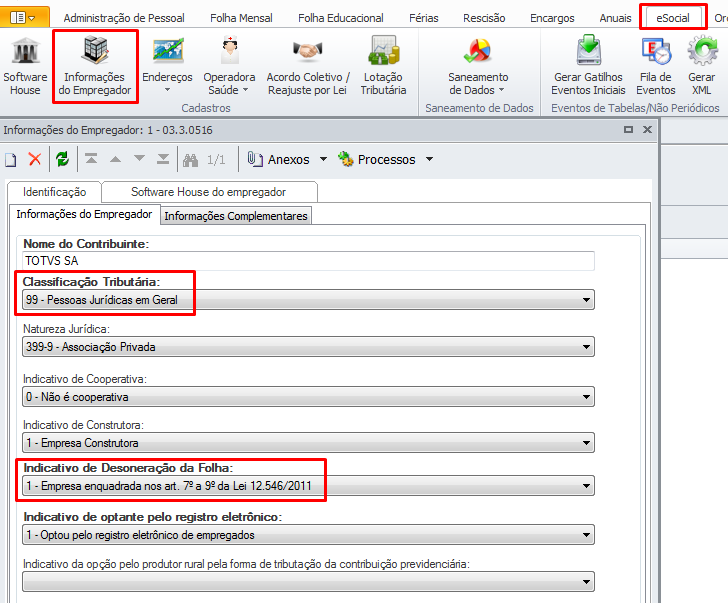Click Gerar Gatilhos Eventos Iniciais
The image size is (728, 603).
(588, 66)
